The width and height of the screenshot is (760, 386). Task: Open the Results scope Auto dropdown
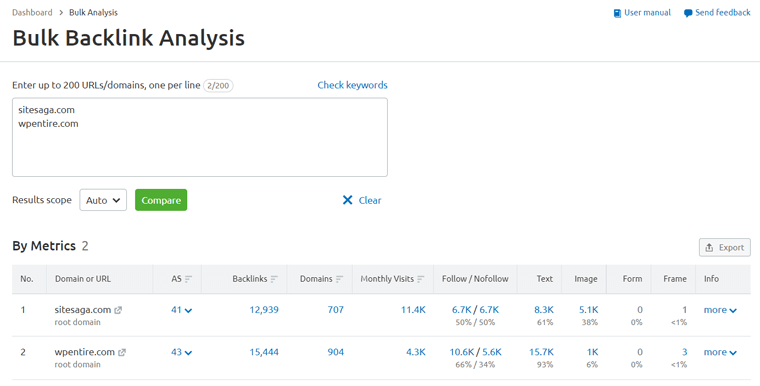click(103, 200)
